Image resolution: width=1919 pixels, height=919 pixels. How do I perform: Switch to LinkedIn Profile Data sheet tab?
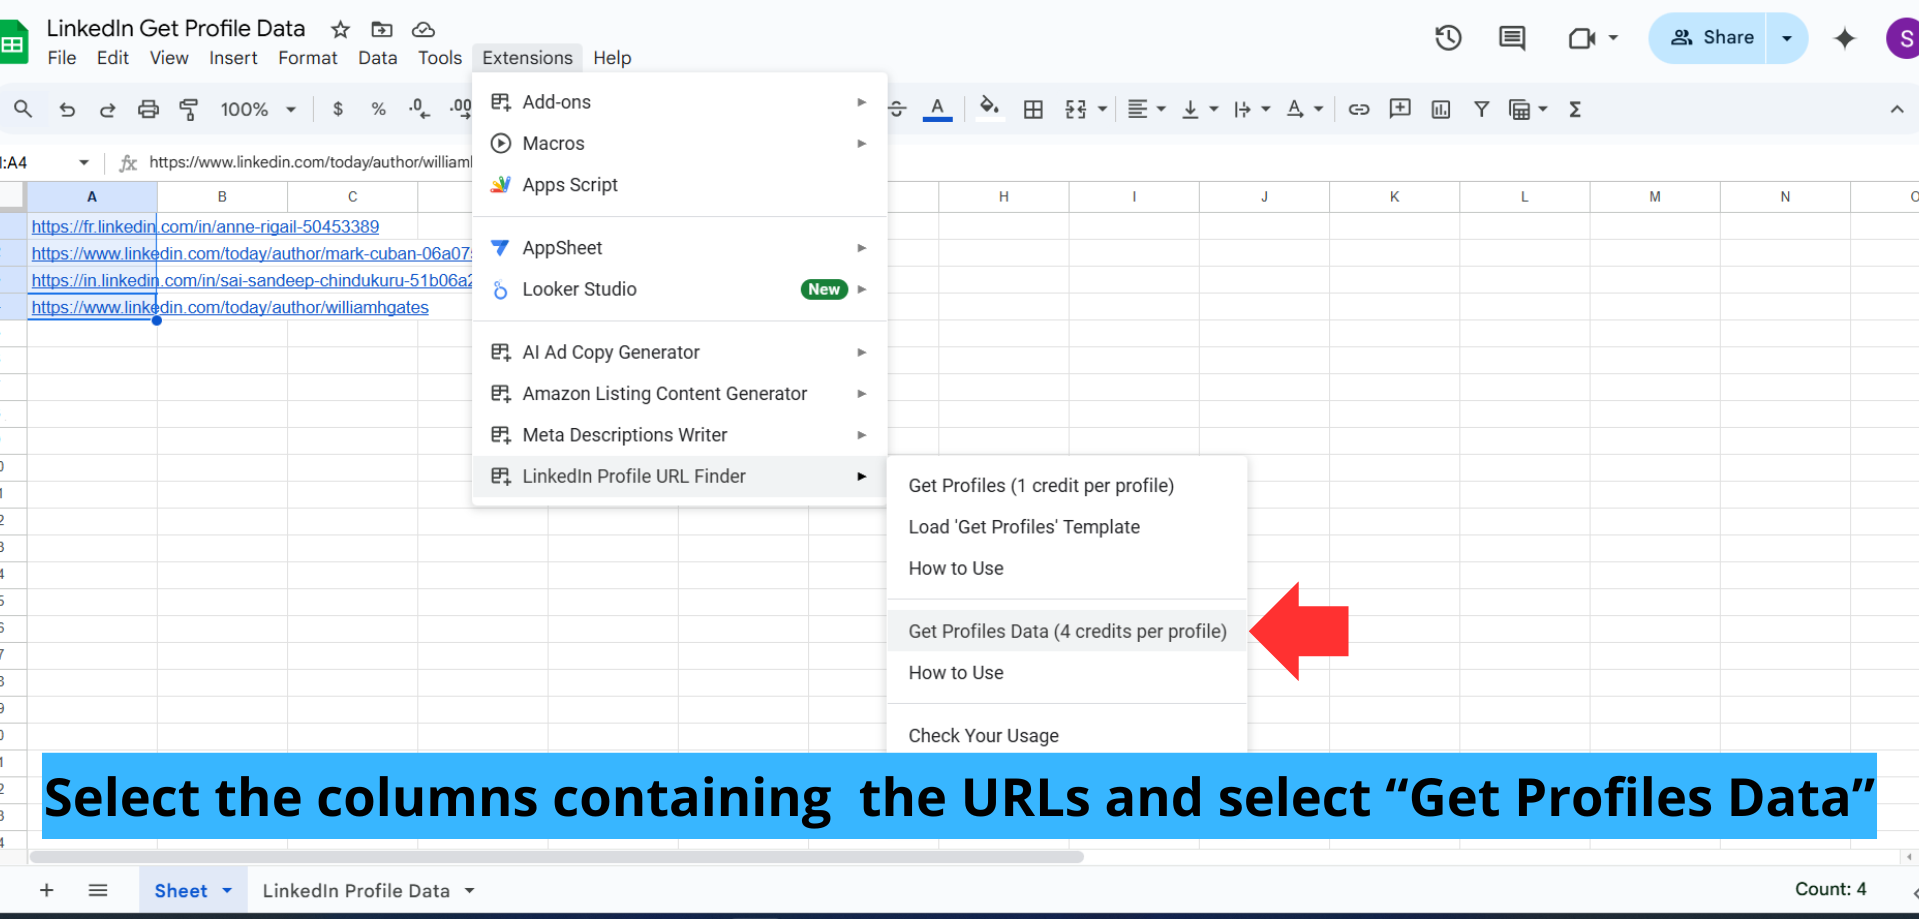356,890
